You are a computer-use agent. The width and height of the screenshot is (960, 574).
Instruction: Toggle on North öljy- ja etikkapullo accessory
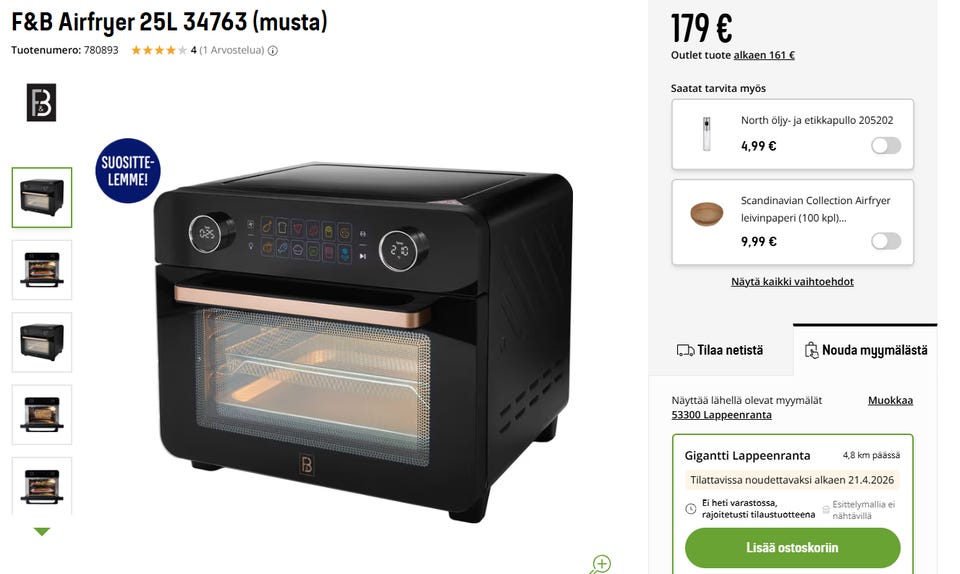(x=886, y=146)
